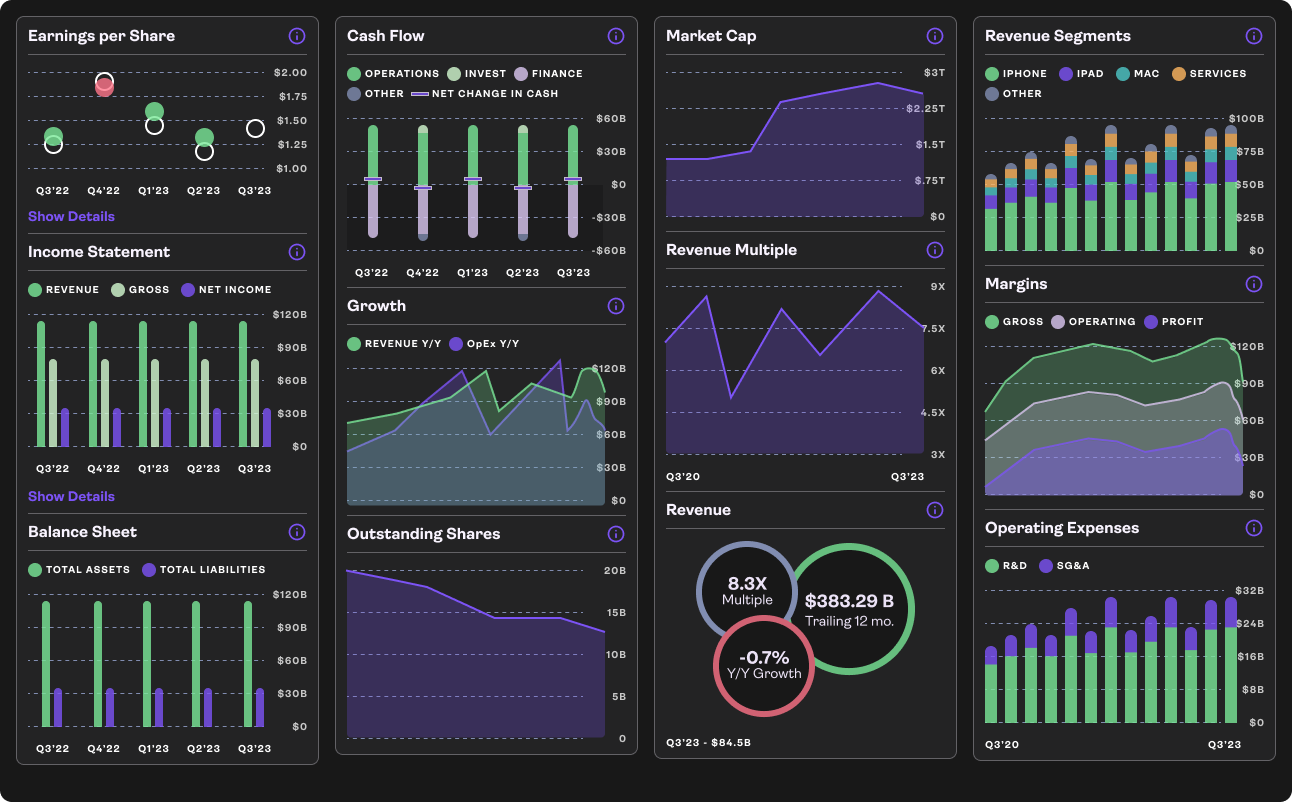Click the pink Q4'22 earnings data point
Viewport: 1292px width, 802px height.
pyautogui.click(x=104, y=88)
